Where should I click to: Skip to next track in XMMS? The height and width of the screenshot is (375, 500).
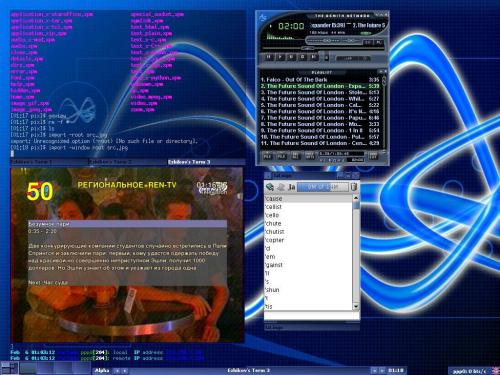(x=313, y=57)
